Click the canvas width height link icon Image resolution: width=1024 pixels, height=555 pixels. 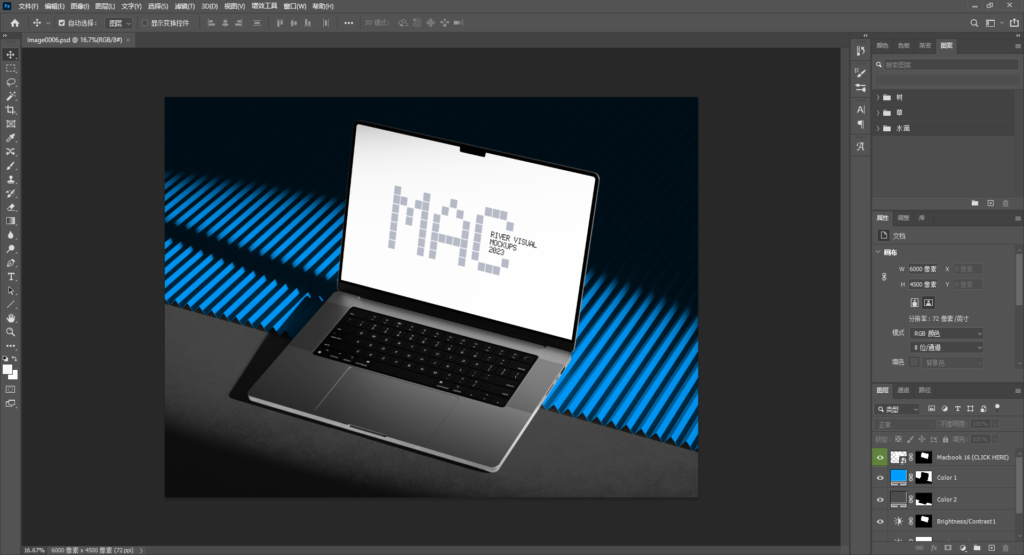tap(884, 277)
